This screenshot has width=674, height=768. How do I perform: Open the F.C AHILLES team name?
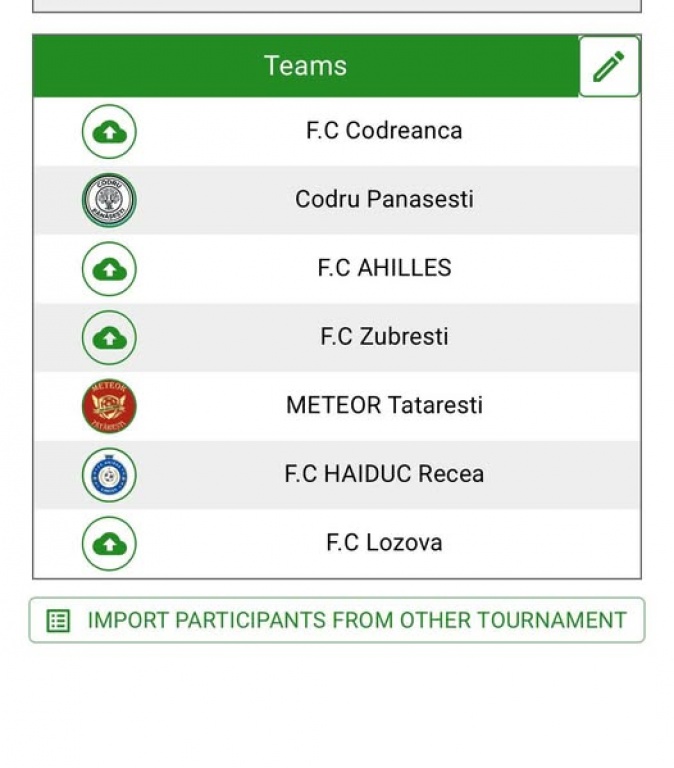tap(384, 268)
